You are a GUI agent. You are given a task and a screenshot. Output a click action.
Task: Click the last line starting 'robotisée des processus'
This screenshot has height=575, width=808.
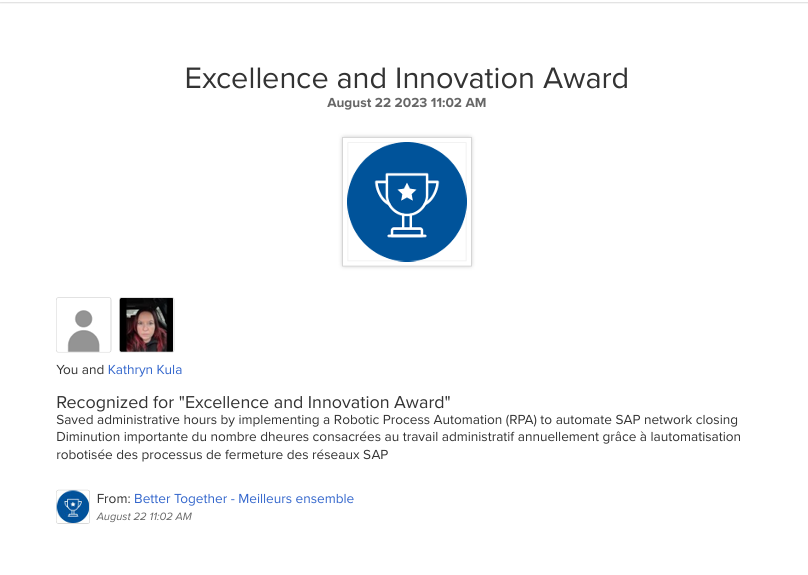coord(221,455)
